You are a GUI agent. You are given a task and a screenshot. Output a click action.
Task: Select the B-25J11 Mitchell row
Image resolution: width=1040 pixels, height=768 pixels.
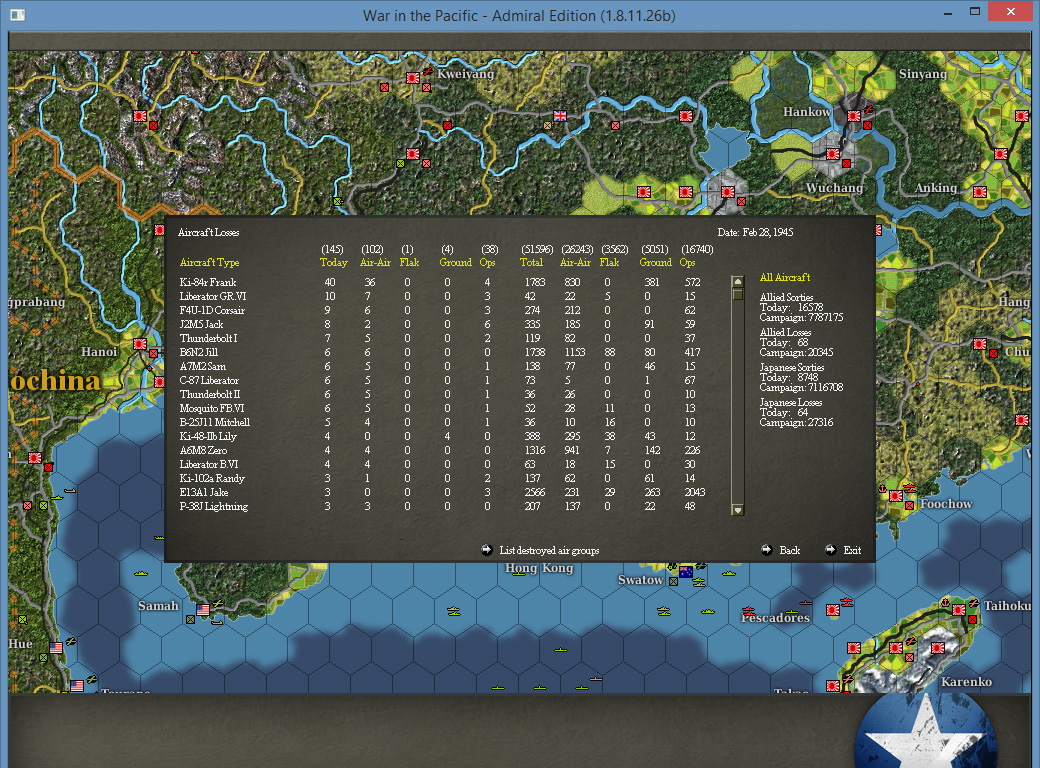click(x=441, y=422)
